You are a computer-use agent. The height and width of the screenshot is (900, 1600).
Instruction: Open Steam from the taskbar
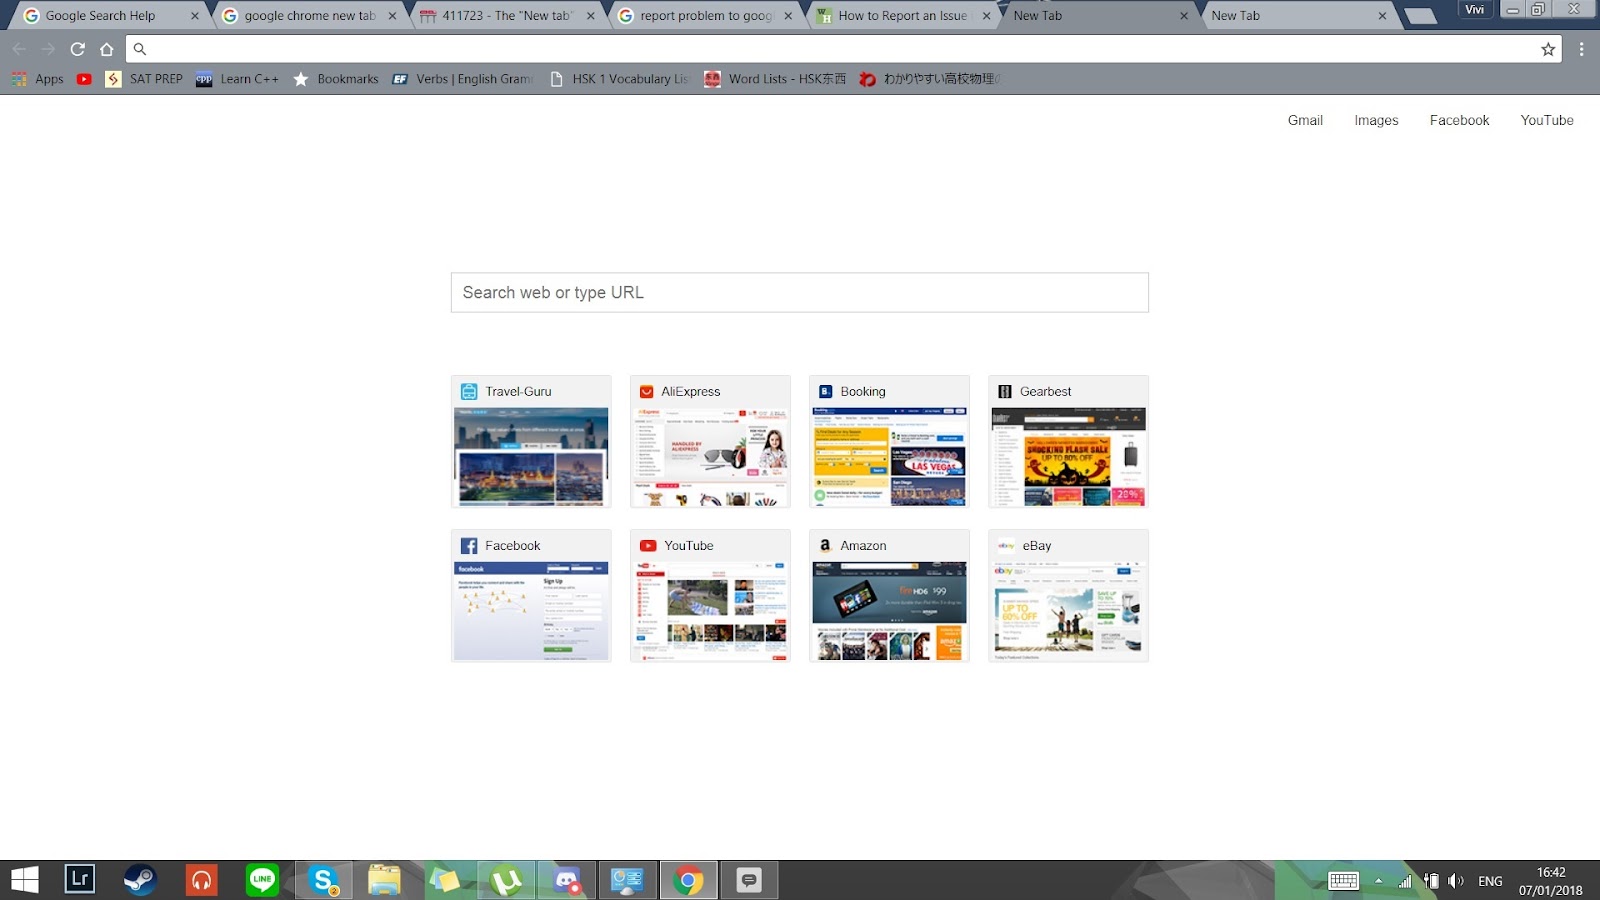click(140, 880)
